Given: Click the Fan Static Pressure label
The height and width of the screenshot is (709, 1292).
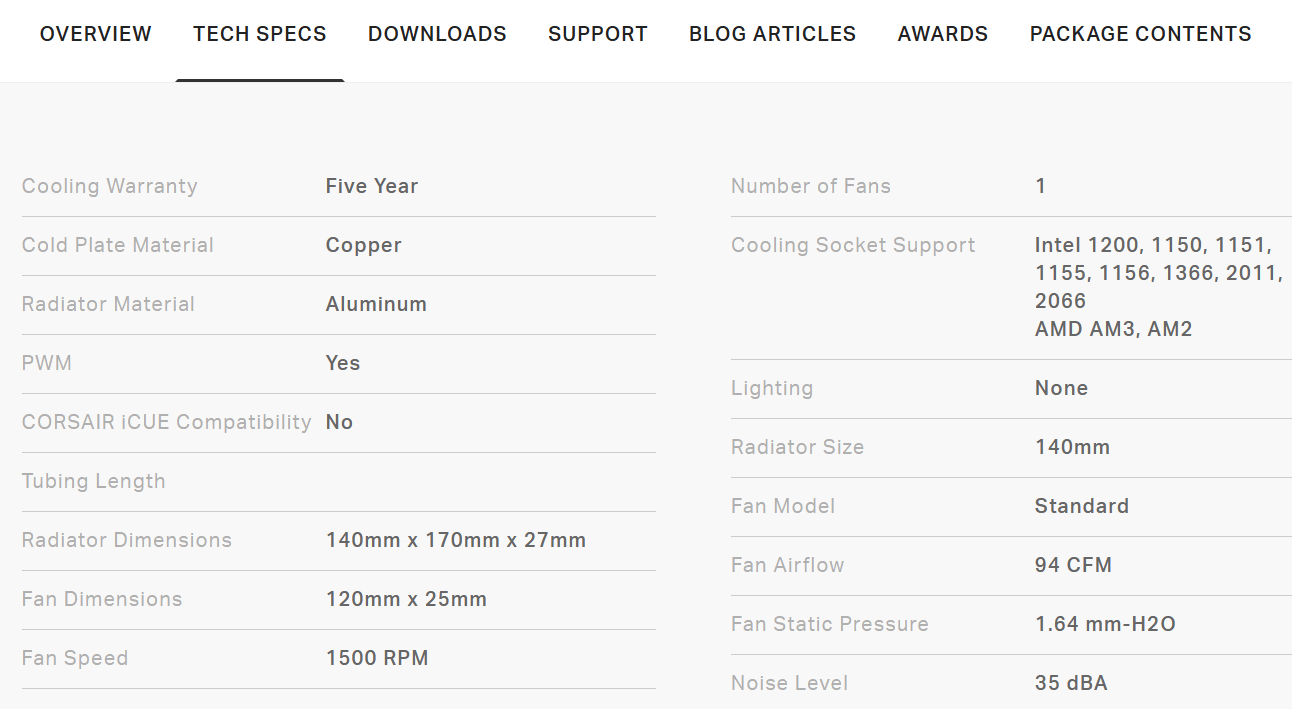Looking at the screenshot, I should (830, 624).
